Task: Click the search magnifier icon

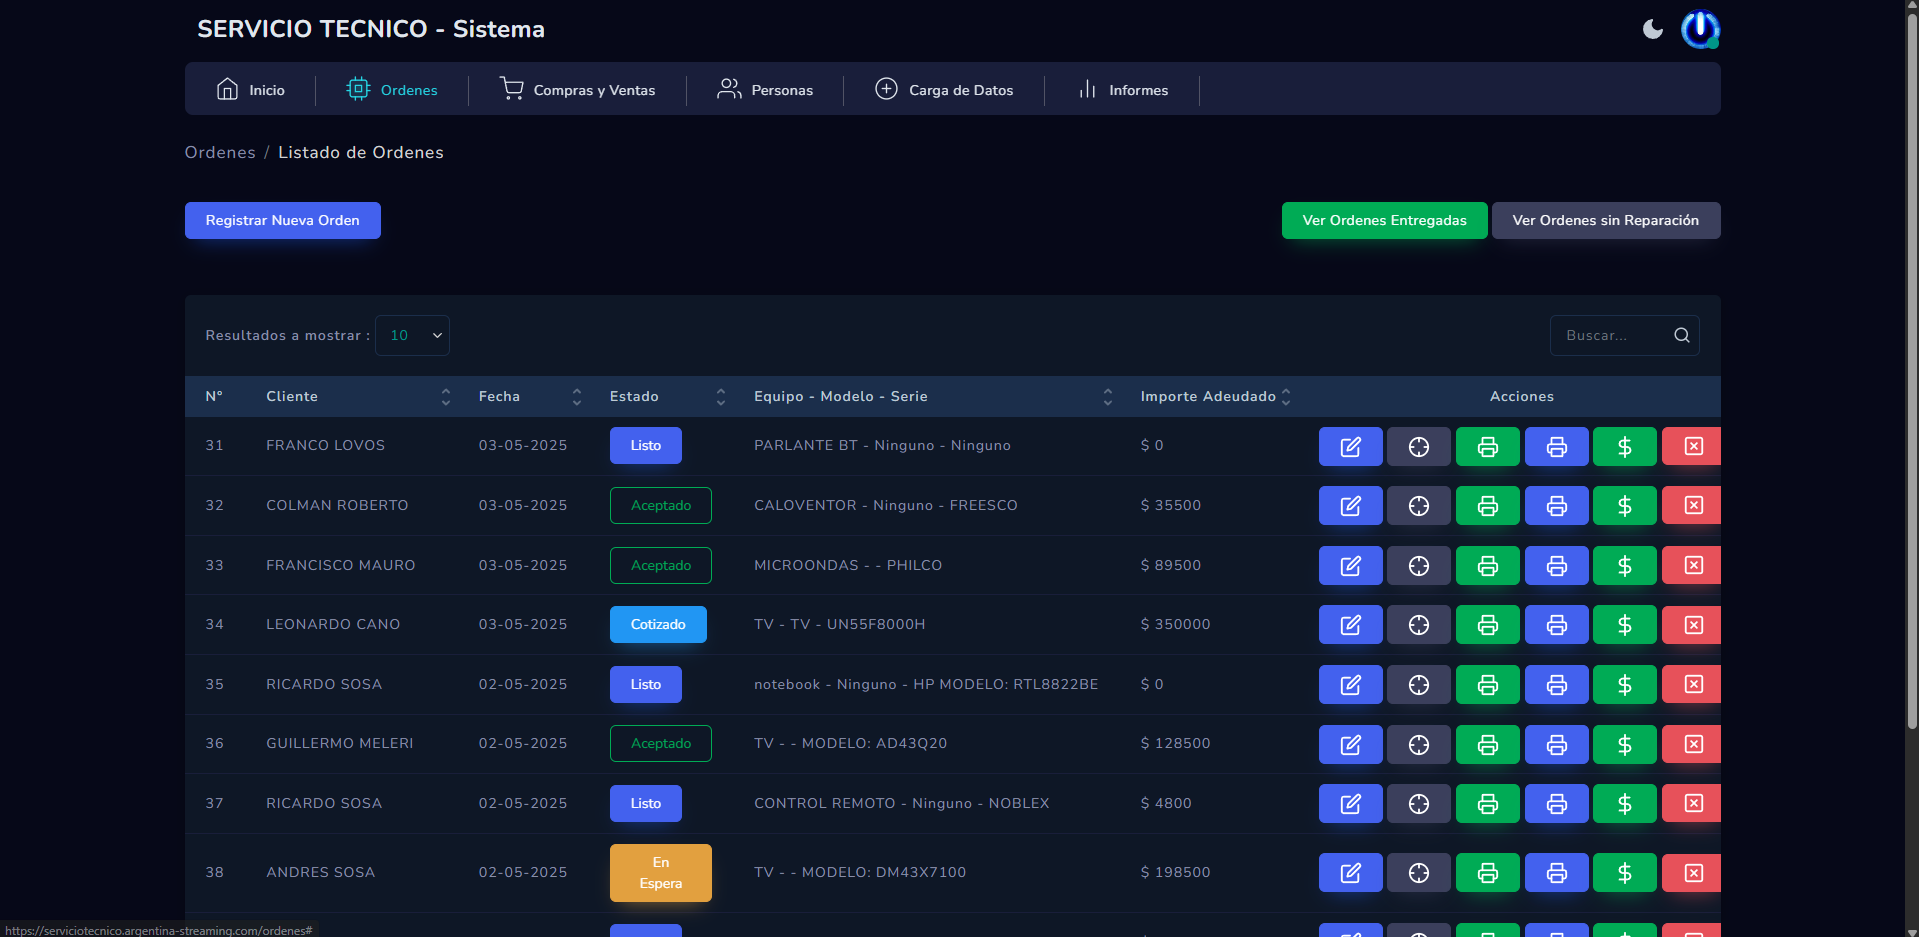Action: tap(1681, 336)
